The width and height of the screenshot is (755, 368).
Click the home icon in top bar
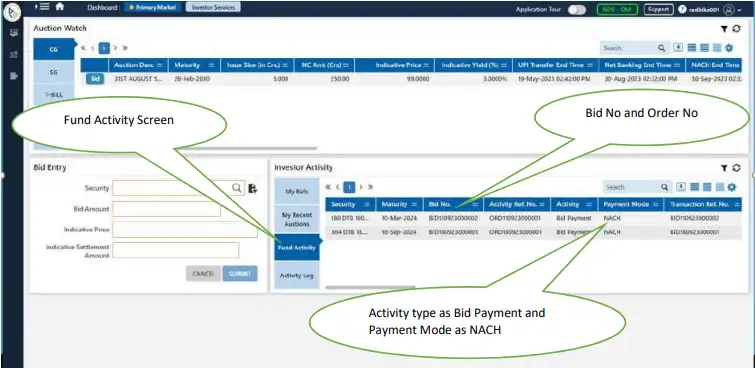coord(60,7)
